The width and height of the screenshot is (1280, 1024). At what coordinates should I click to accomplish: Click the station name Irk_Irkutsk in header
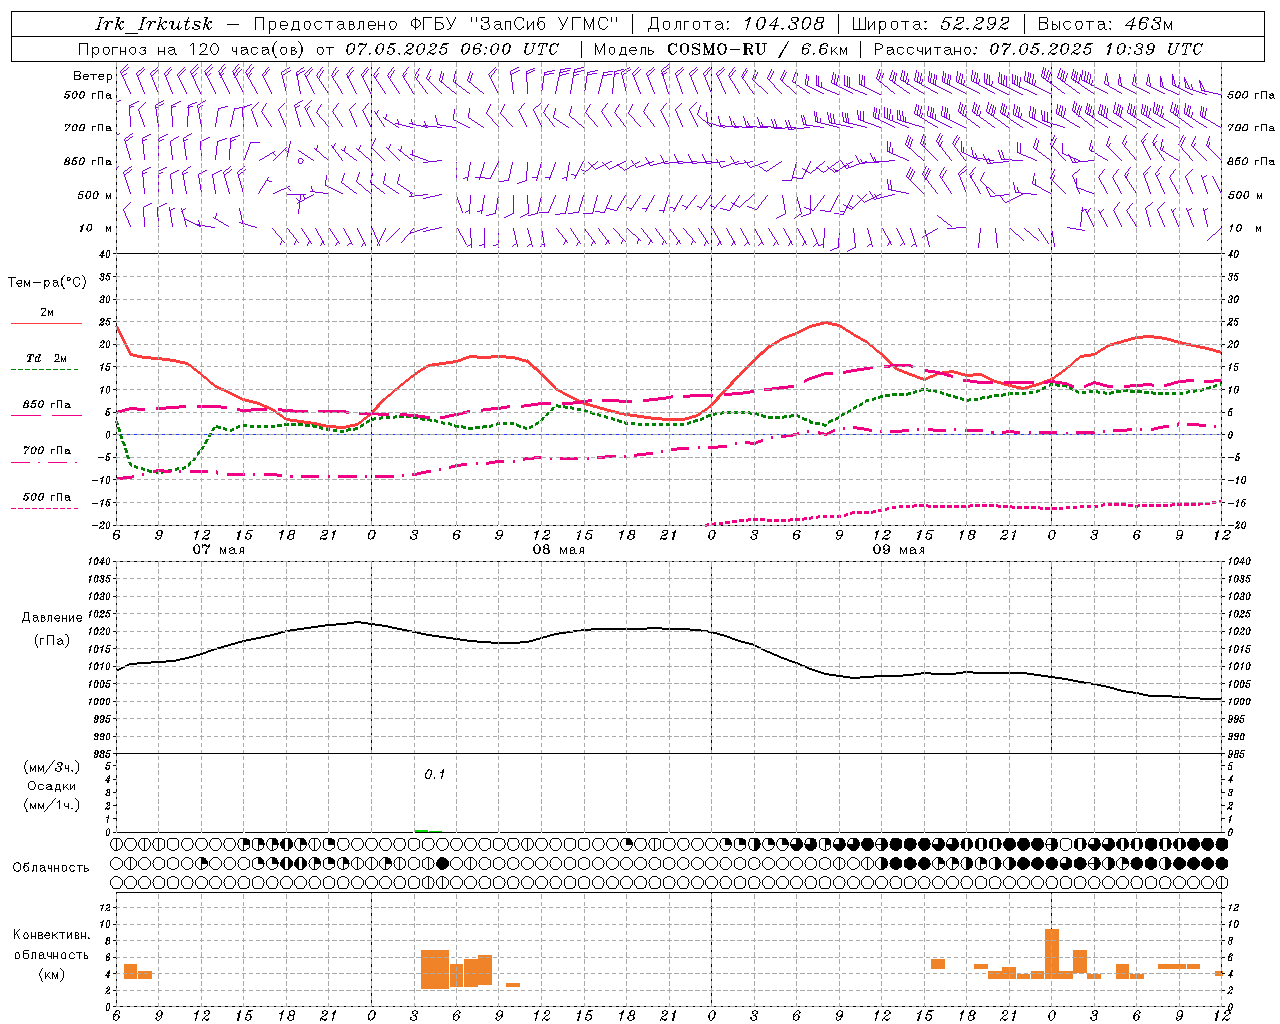154,24
